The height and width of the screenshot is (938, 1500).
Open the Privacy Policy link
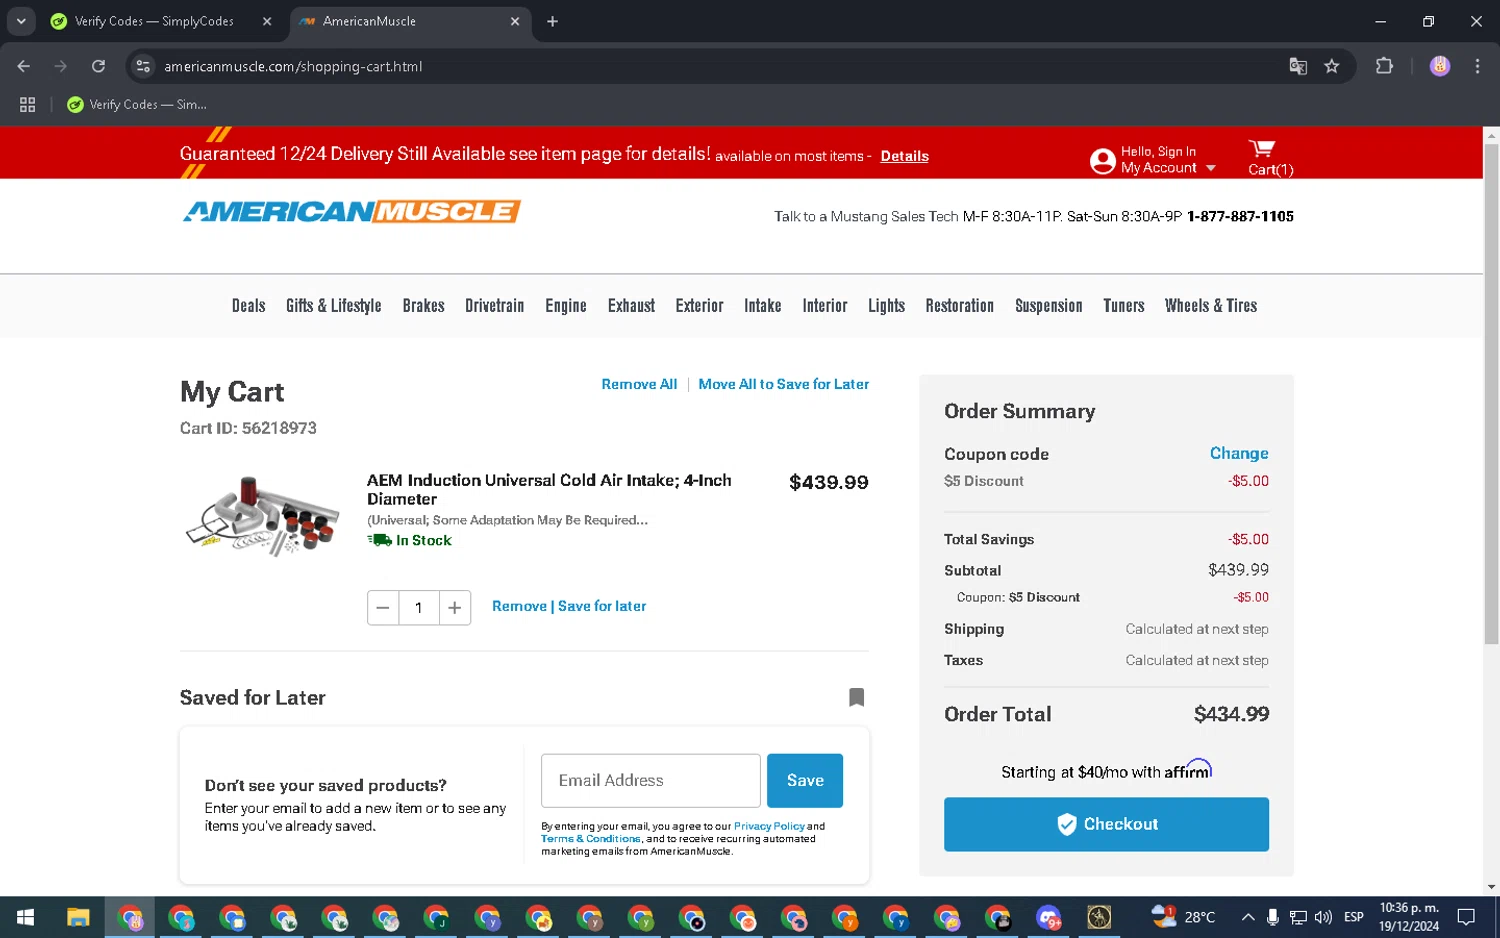click(x=769, y=826)
